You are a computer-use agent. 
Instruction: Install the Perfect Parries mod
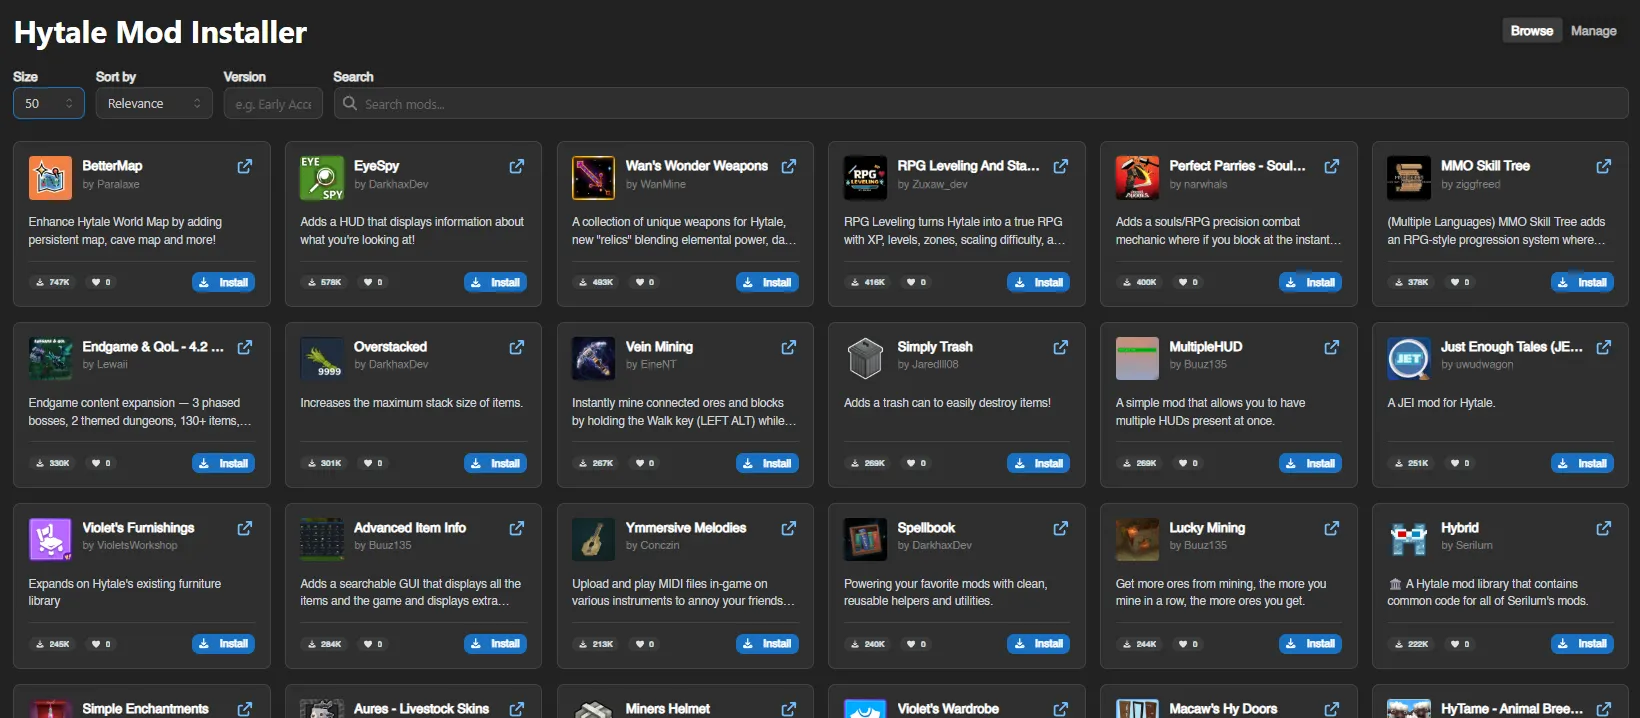[1310, 283]
